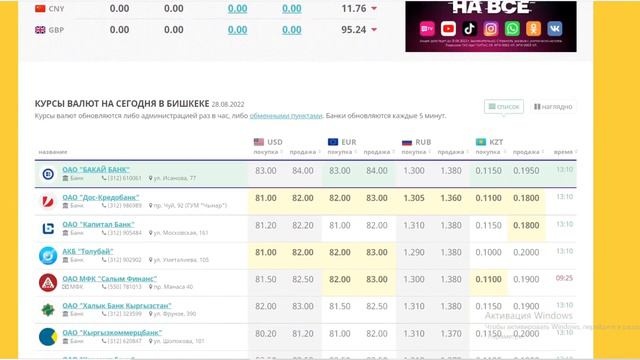
Task: Open the YouTube icon in the ad banner
Action: tap(448, 29)
